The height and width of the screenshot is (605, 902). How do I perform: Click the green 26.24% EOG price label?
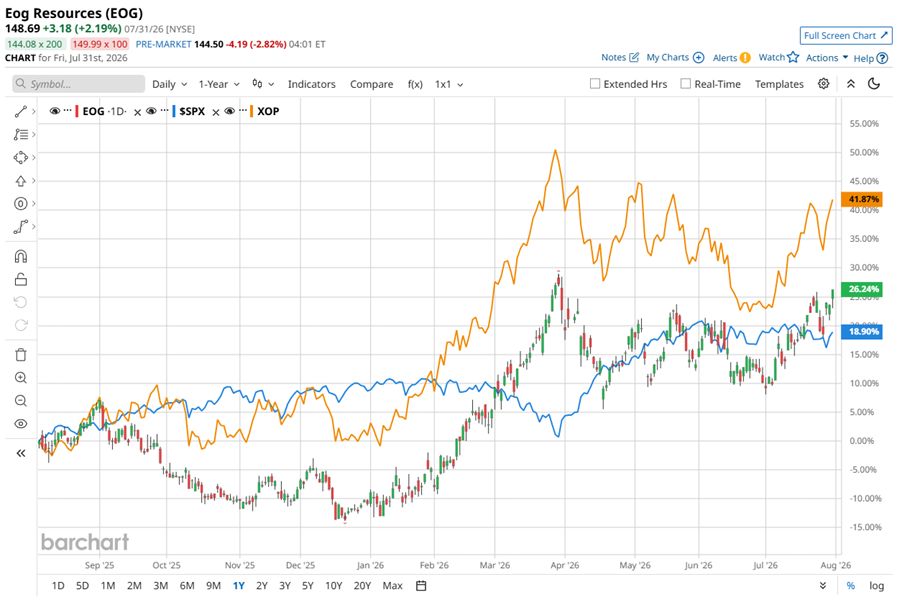coord(862,289)
